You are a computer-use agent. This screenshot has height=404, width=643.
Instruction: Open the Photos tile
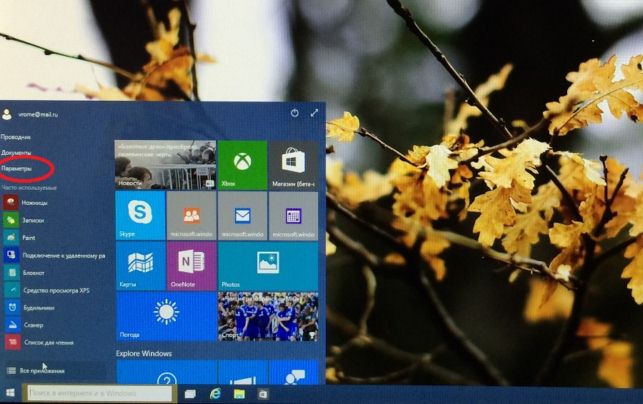268,266
